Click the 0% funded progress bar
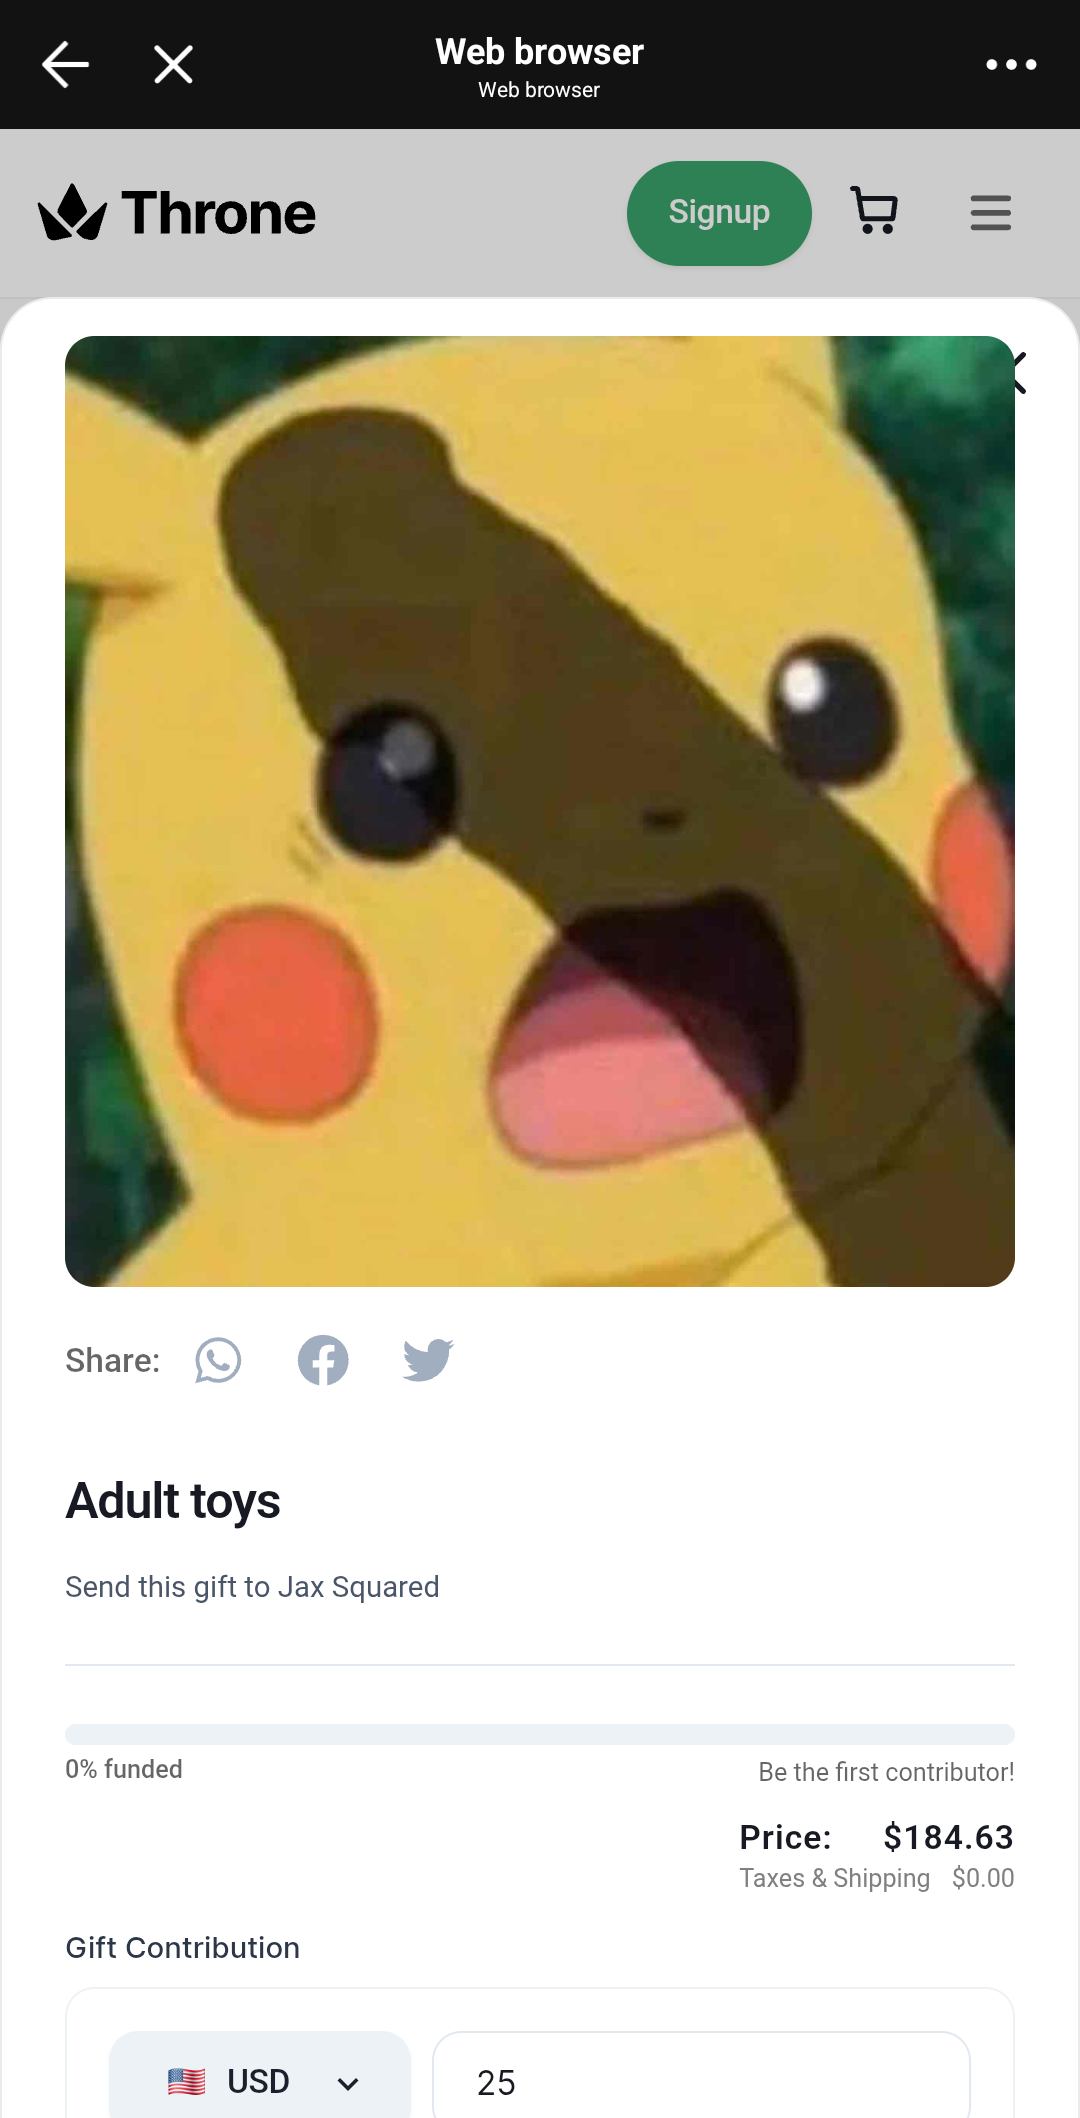The height and width of the screenshot is (2118, 1080). [x=540, y=1734]
